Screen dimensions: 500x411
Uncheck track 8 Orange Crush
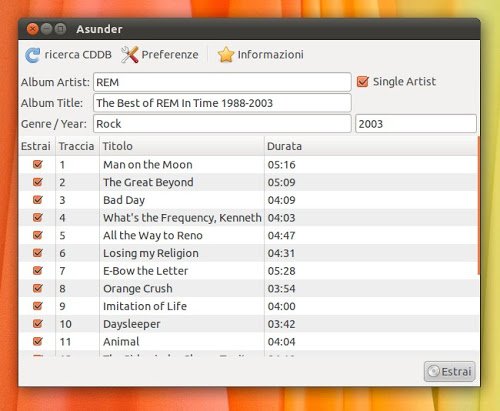pyautogui.click(x=38, y=288)
